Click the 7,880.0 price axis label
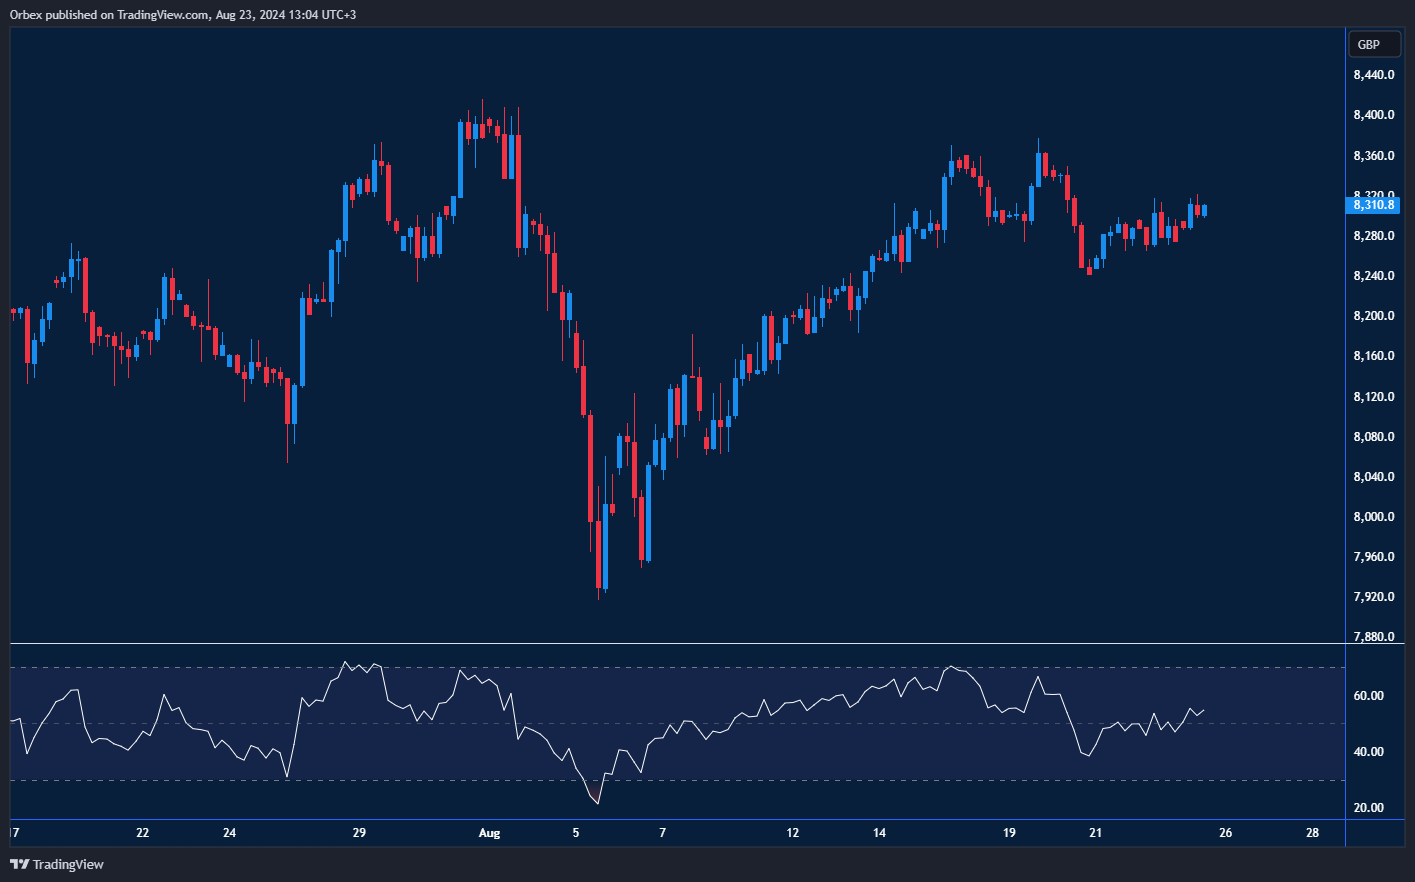Viewport: 1415px width, 882px height. pyautogui.click(x=1373, y=637)
